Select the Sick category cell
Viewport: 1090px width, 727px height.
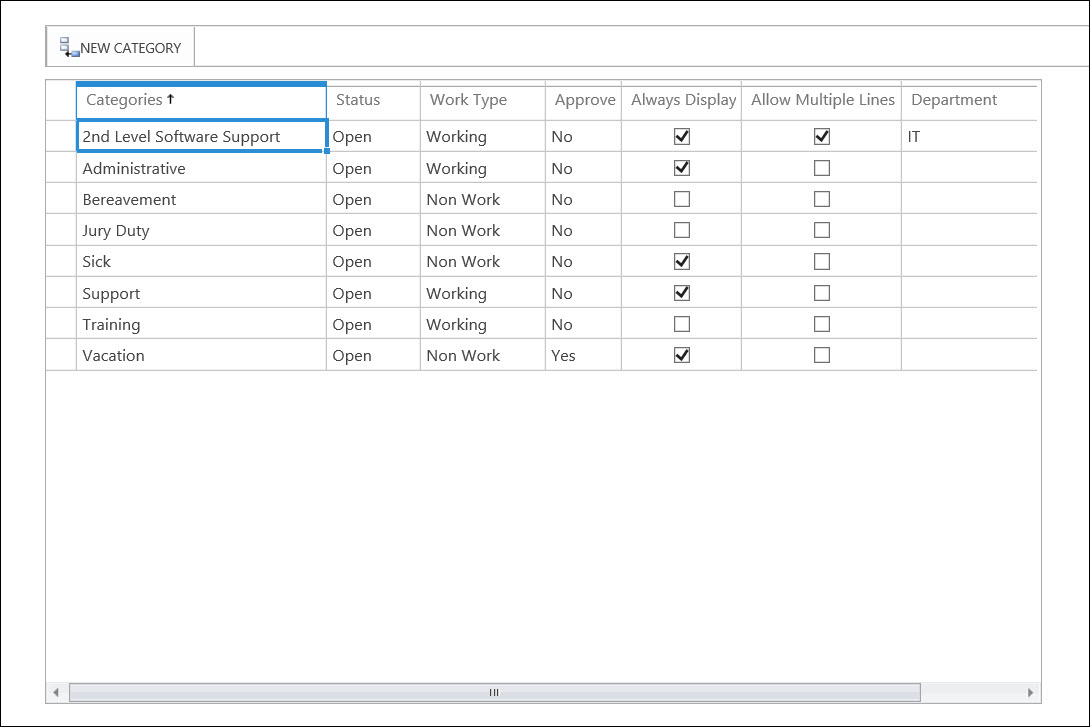[201, 261]
